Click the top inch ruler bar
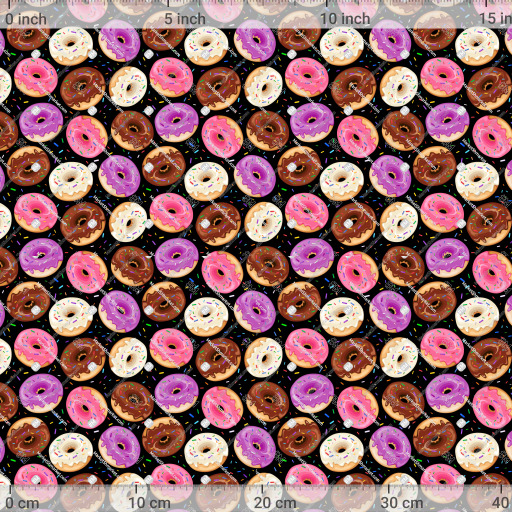The height and width of the screenshot is (512, 512). [x=256, y=14]
